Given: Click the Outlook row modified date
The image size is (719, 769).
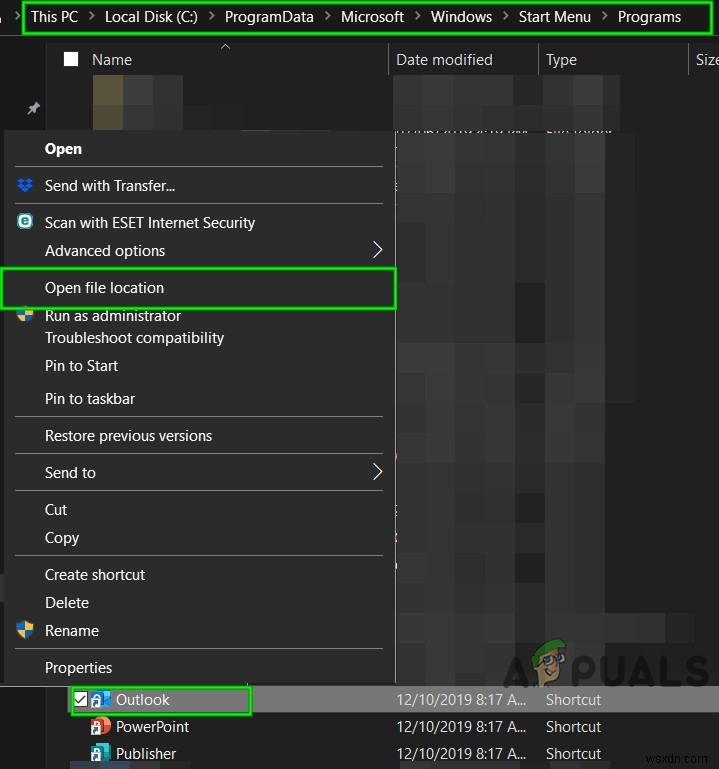Looking at the screenshot, I should (461, 699).
